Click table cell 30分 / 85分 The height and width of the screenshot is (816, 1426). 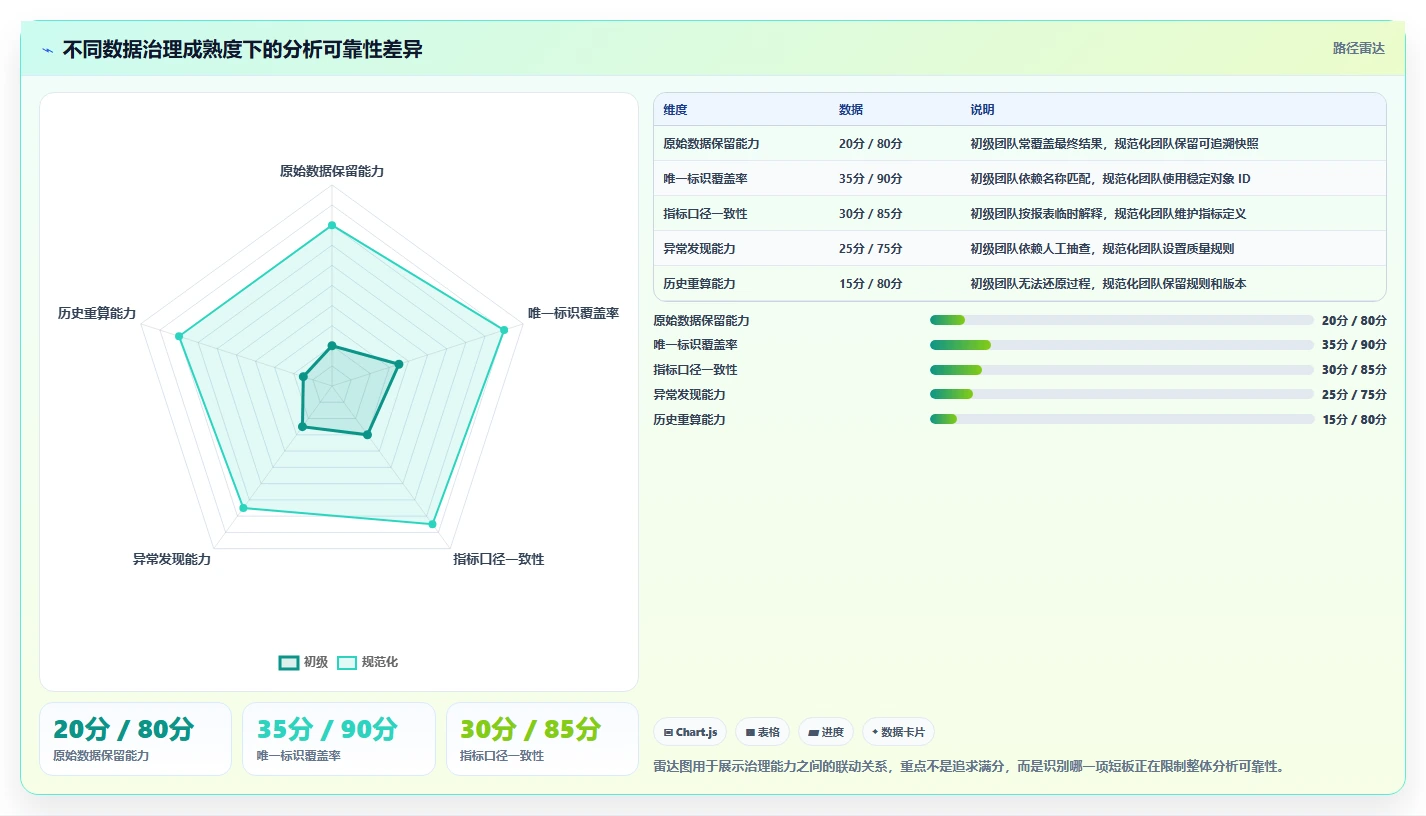[x=871, y=214]
